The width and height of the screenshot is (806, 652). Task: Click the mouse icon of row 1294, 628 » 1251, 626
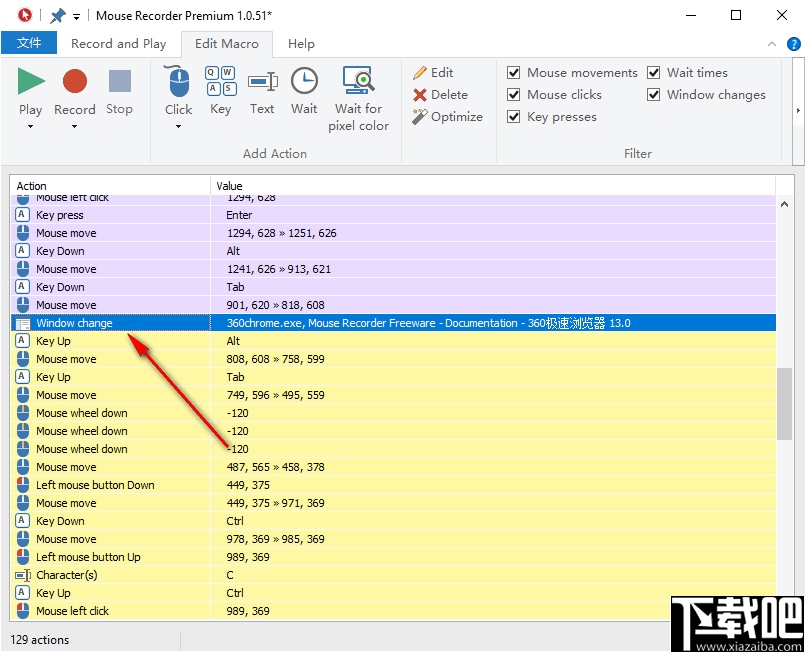(23, 233)
